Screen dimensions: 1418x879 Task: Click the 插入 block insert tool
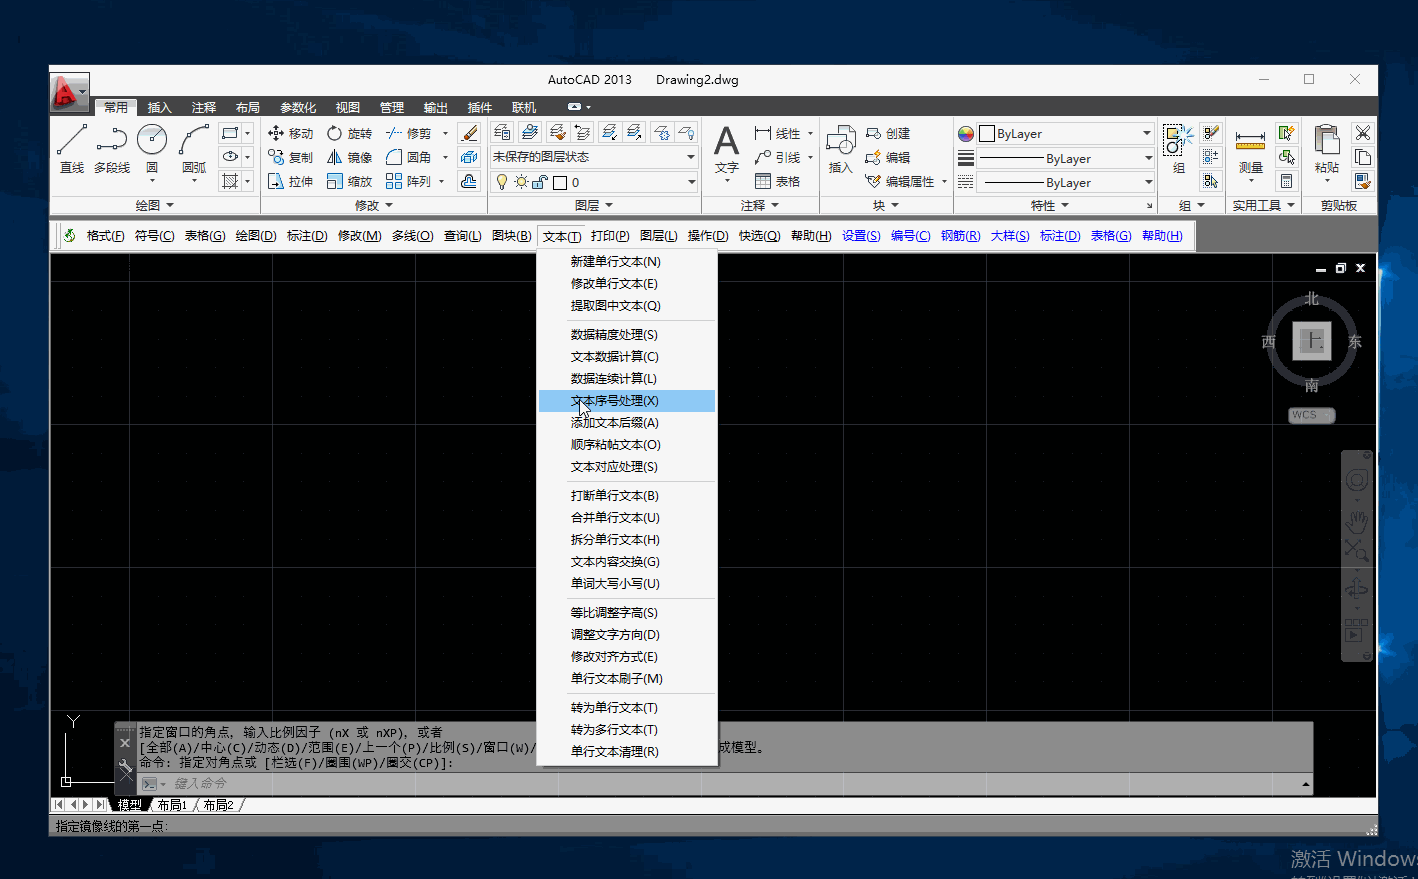(x=841, y=149)
